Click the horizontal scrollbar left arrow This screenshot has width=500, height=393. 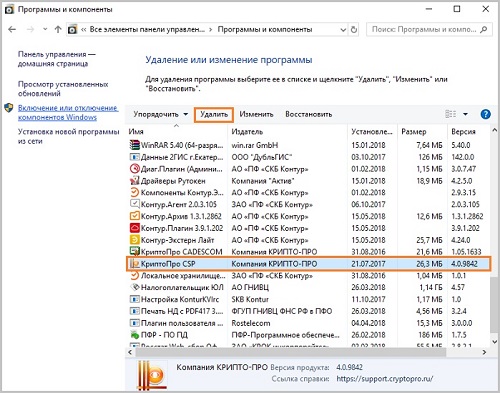(x=130, y=352)
